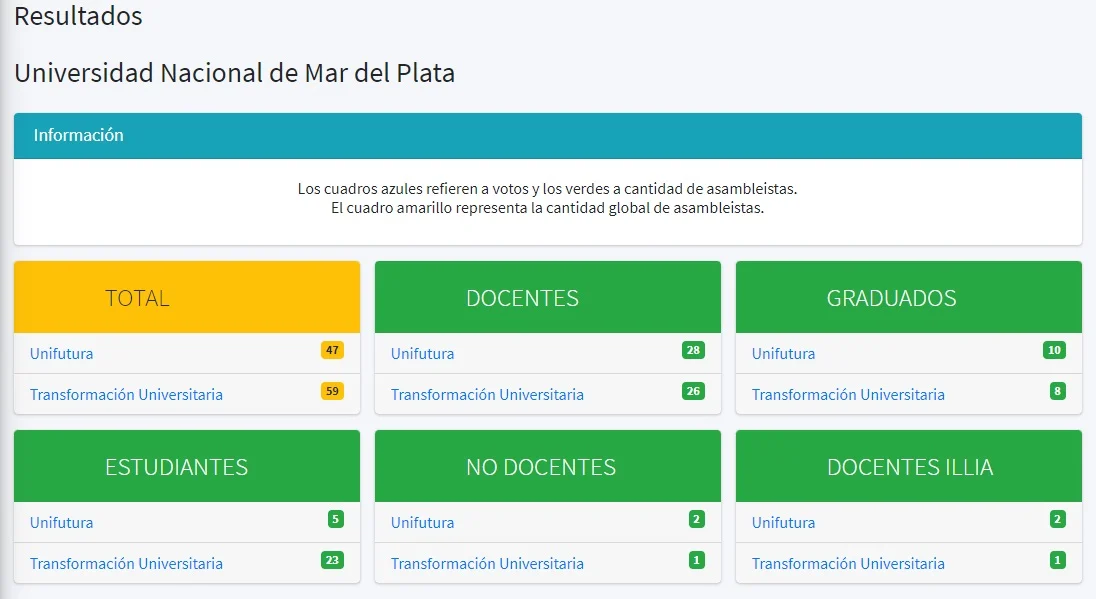Open Transformación Universitaria link in NO DOCENTES card
1096x599 pixels.
487,564
